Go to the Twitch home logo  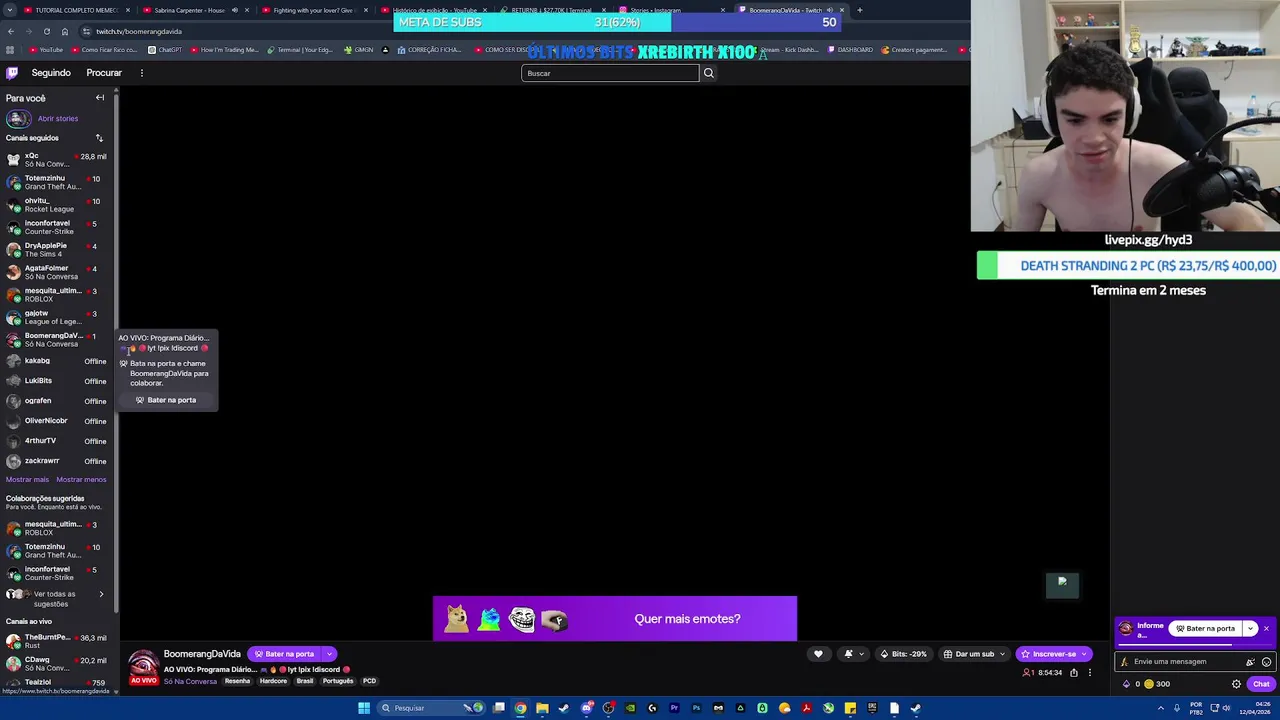[12, 73]
